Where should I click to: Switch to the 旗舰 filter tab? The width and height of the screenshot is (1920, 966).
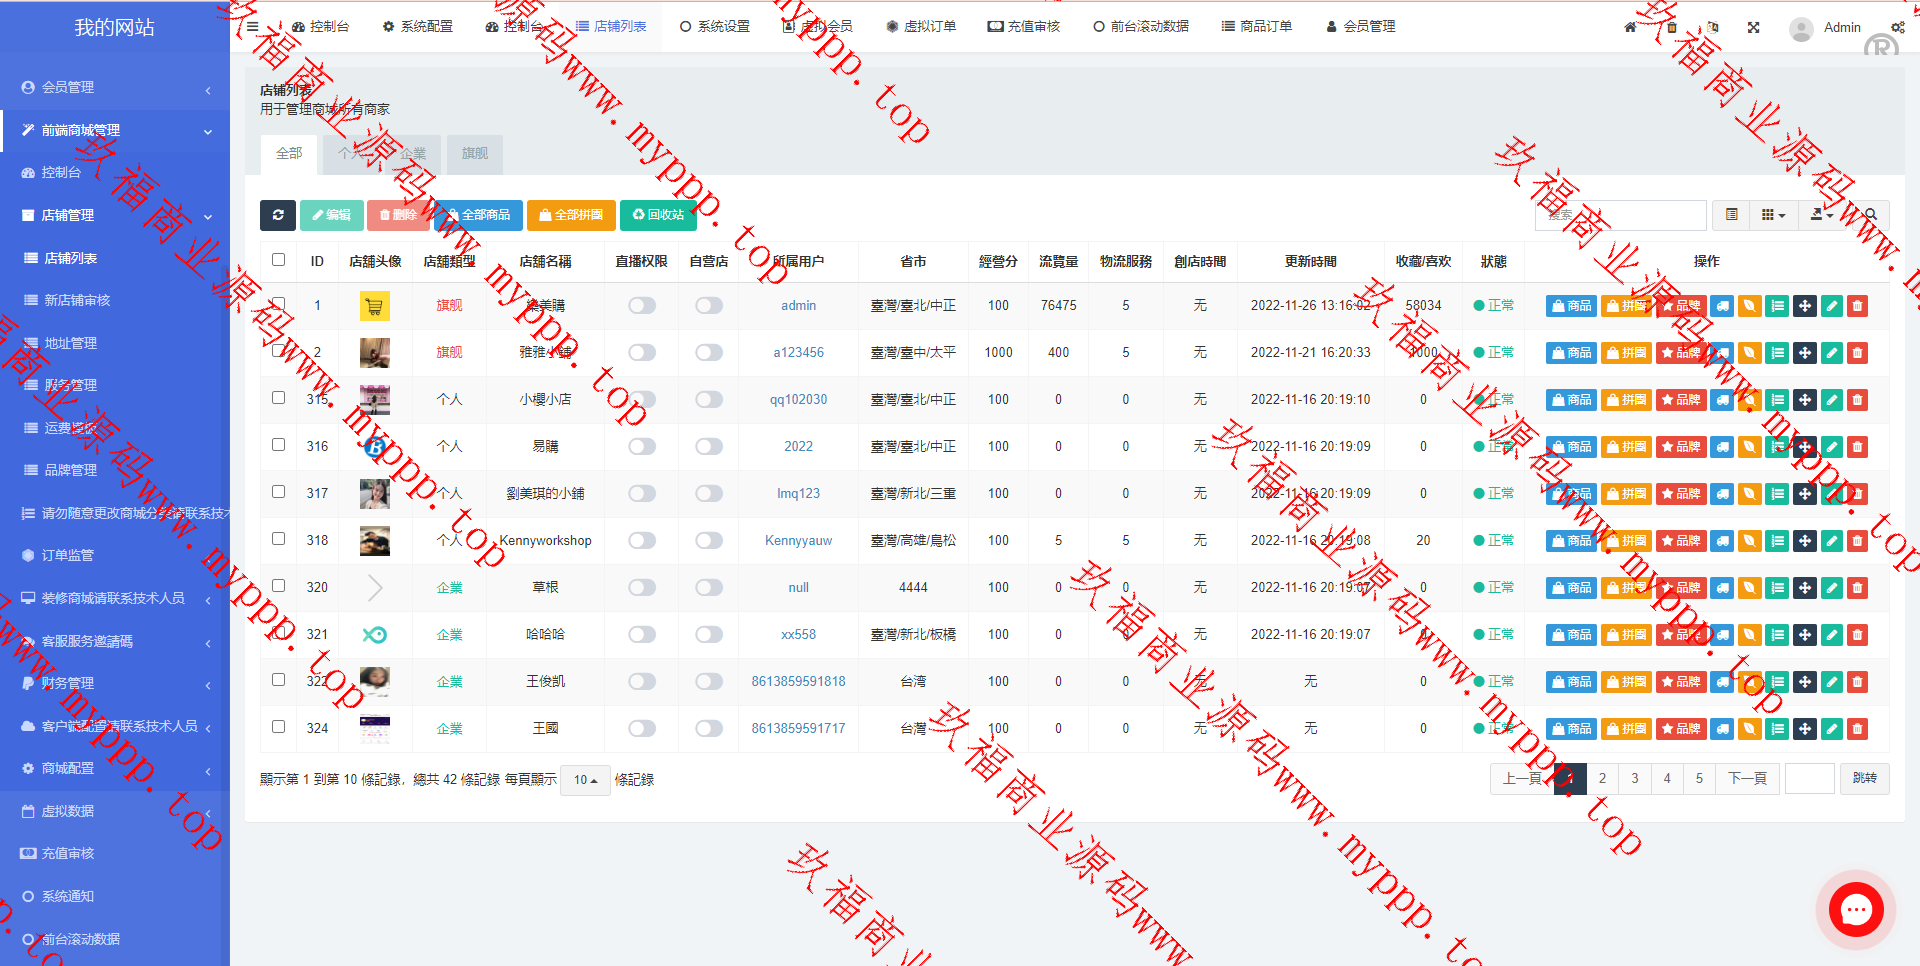click(x=475, y=154)
